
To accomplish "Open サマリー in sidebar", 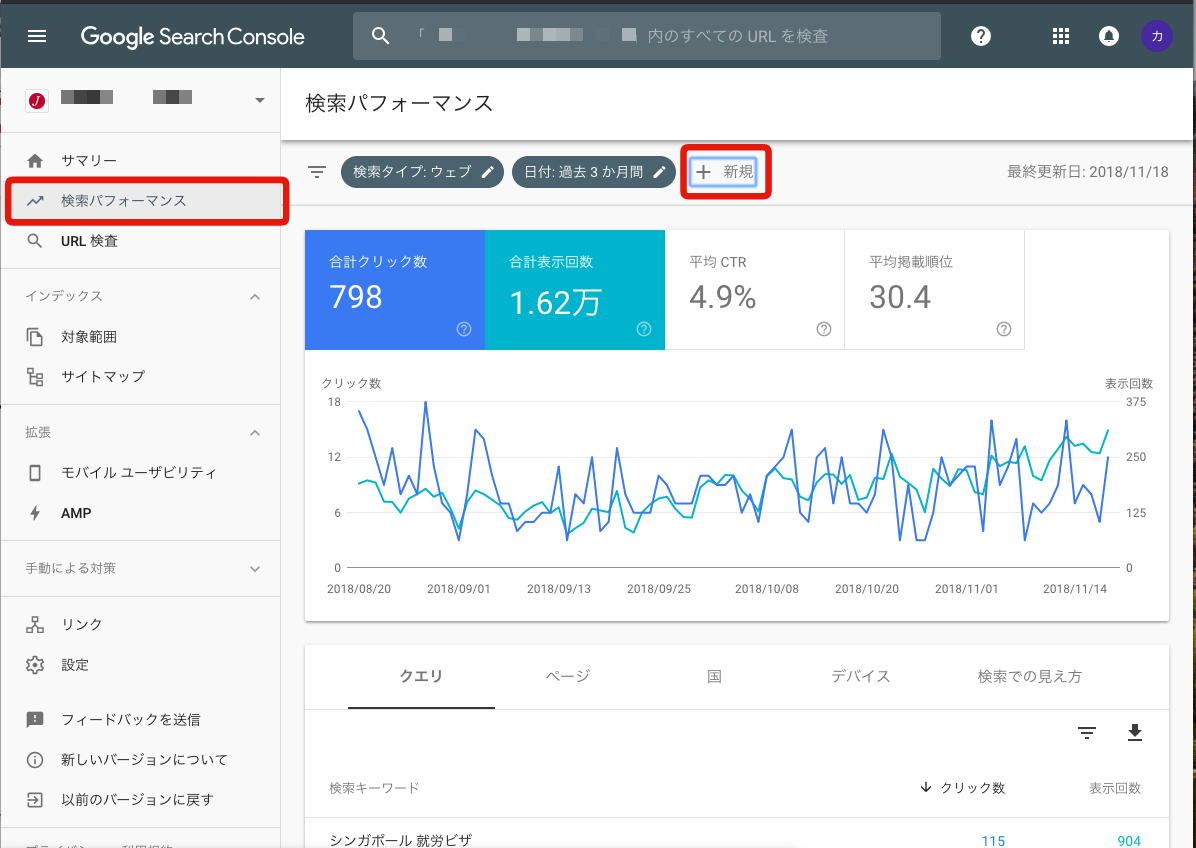I will pyautogui.click(x=140, y=160).
